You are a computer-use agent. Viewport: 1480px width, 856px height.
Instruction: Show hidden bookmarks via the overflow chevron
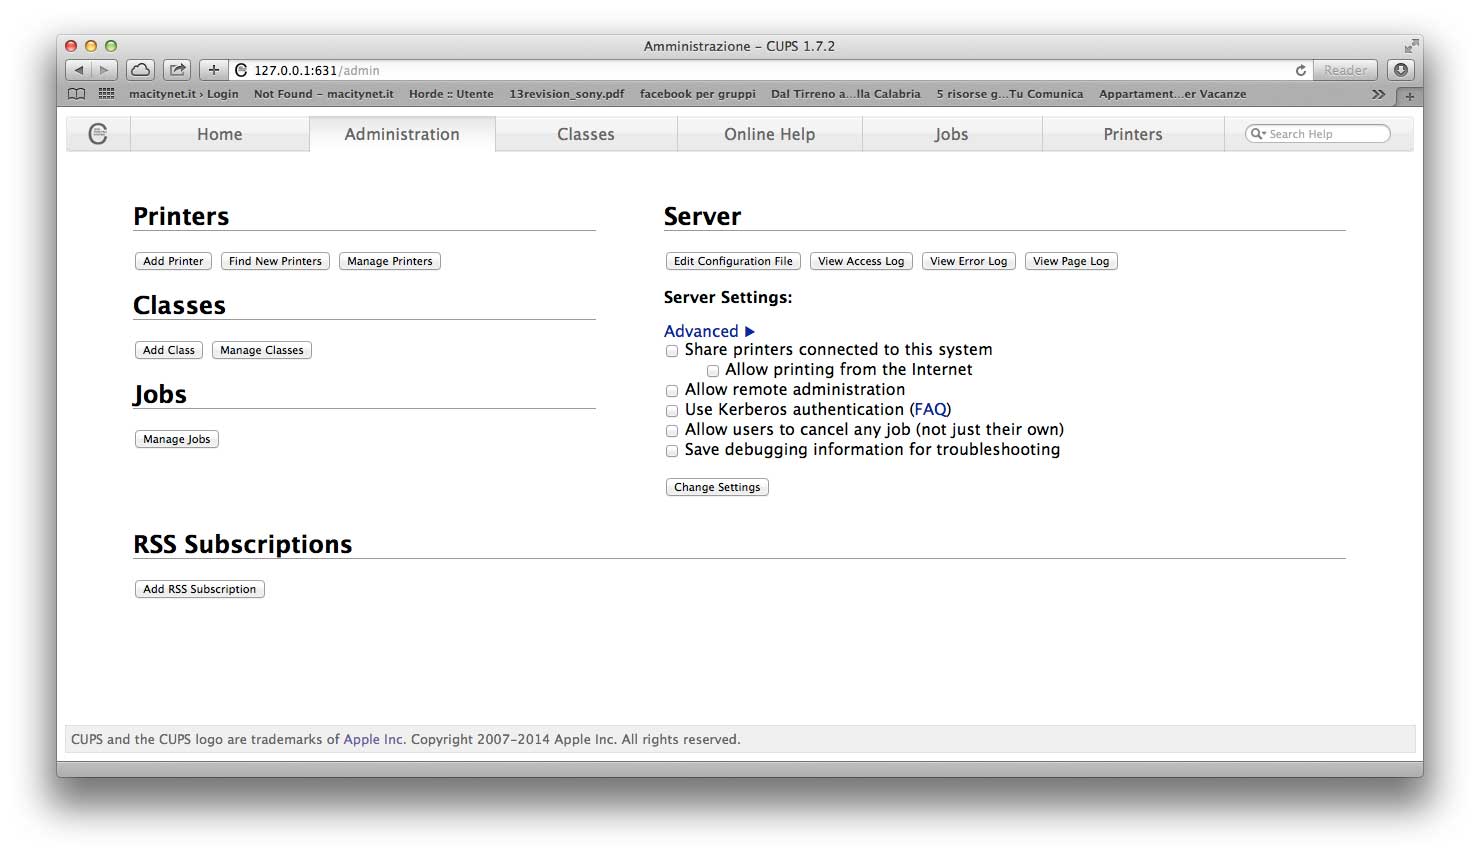(1378, 94)
